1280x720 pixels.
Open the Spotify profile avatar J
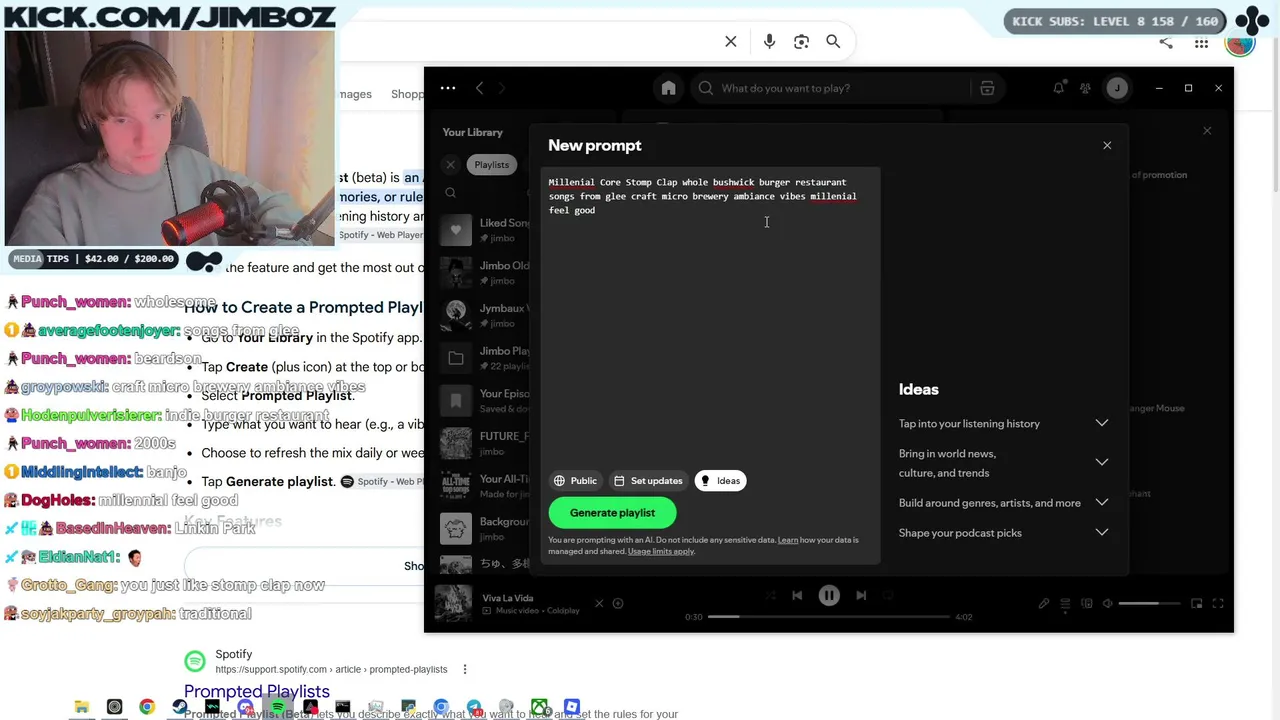click(1117, 88)
